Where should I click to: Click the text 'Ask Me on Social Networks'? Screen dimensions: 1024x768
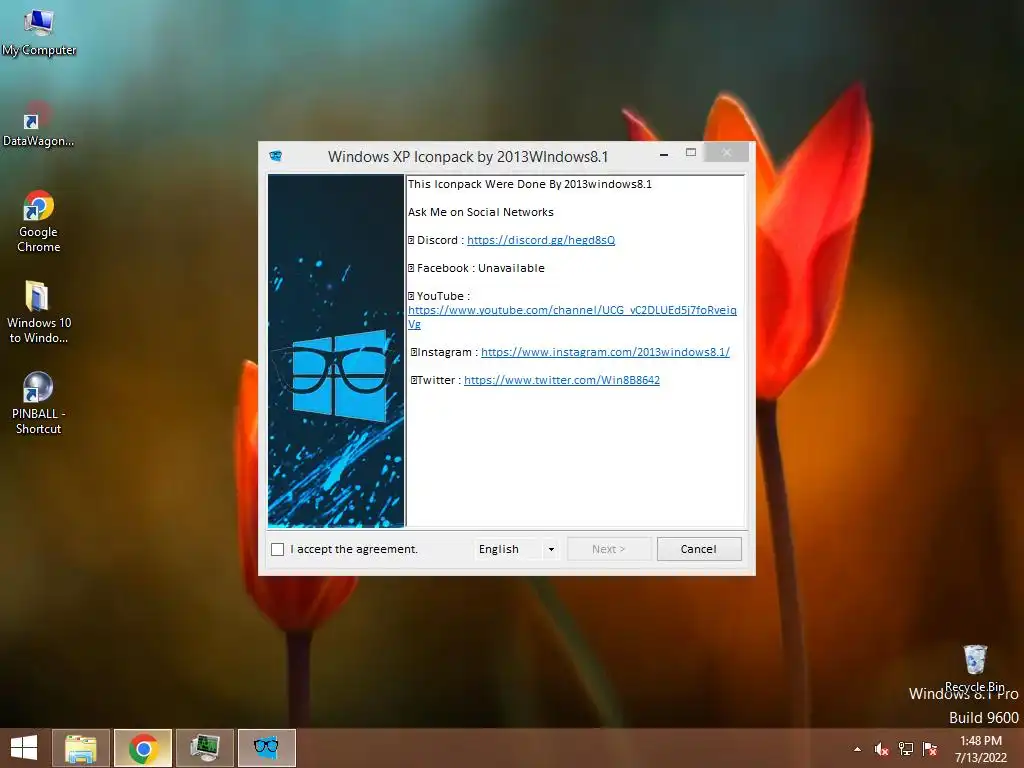tap(481, 212)
